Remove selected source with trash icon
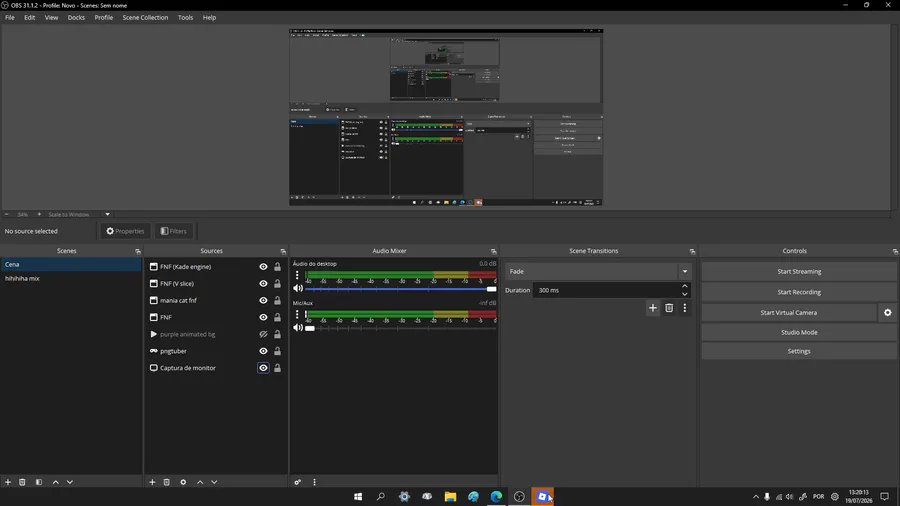Image resolution: width=900 pixels, height=506 pixels. pyautogui.click(x=166, y=482)
